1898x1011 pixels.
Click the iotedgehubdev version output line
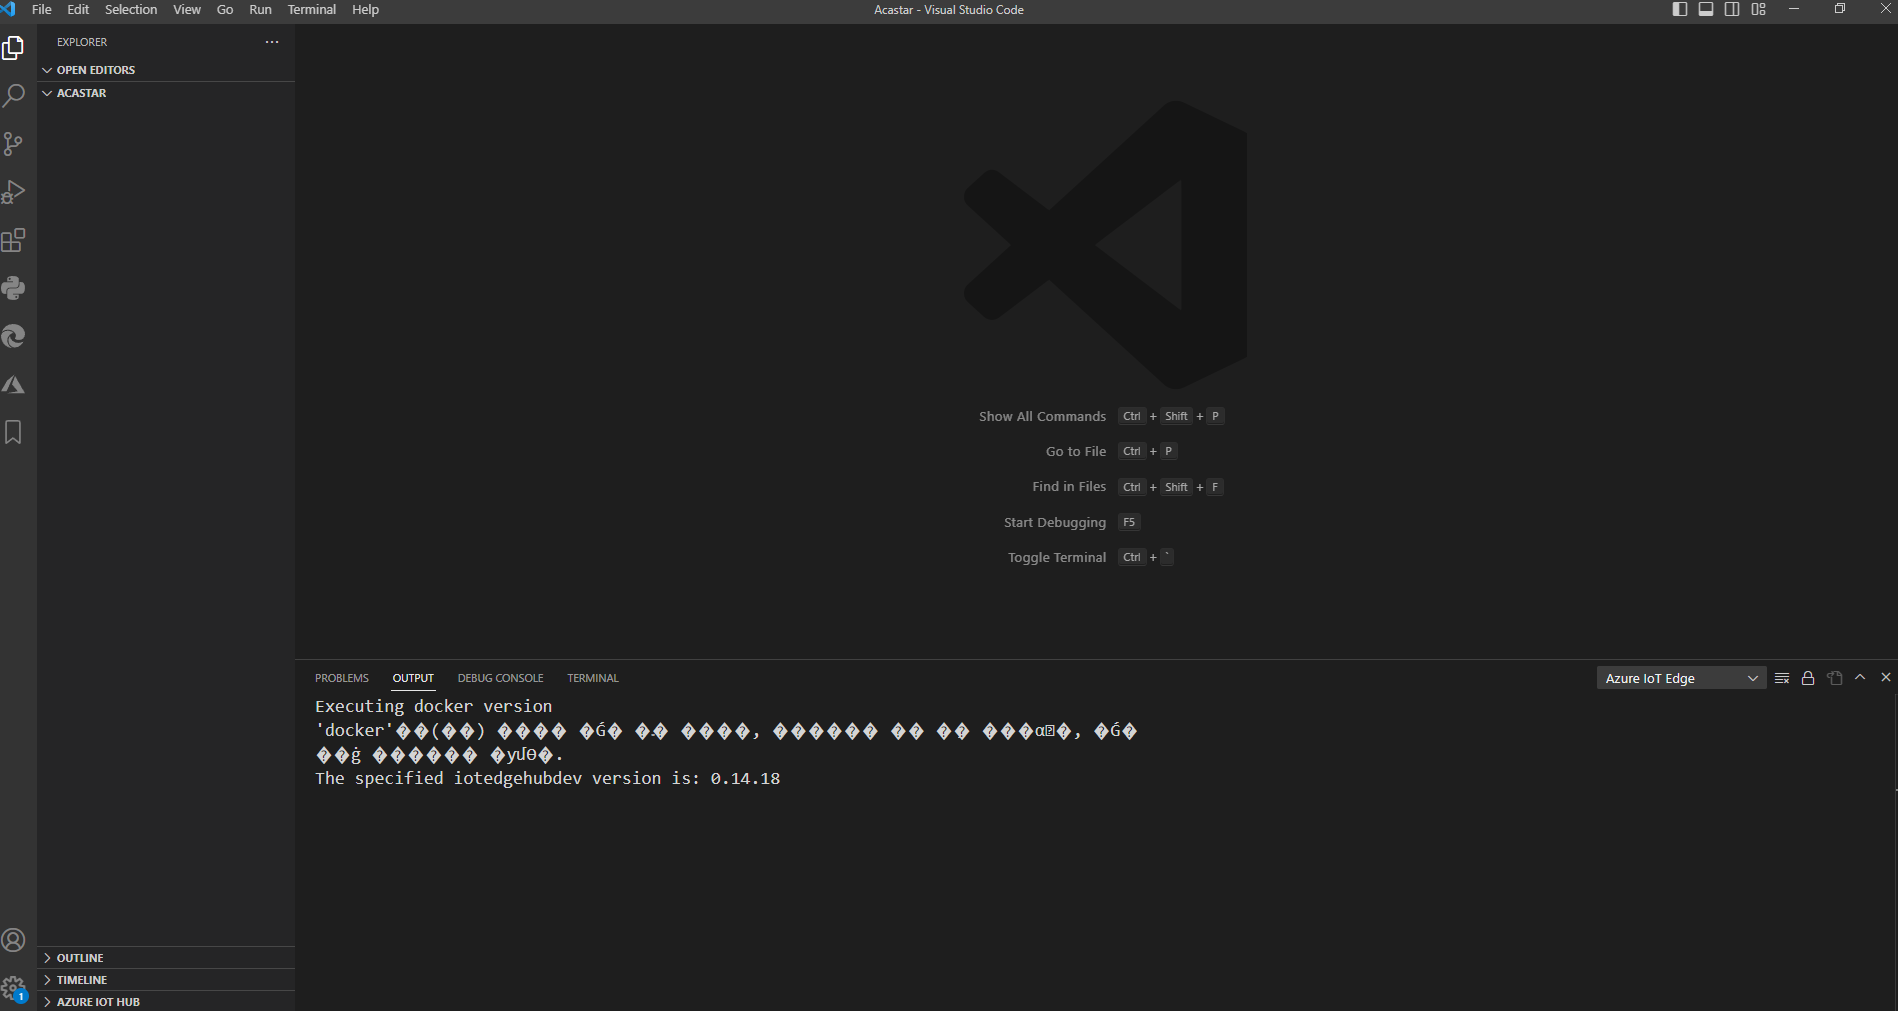(x=547, y=778)
